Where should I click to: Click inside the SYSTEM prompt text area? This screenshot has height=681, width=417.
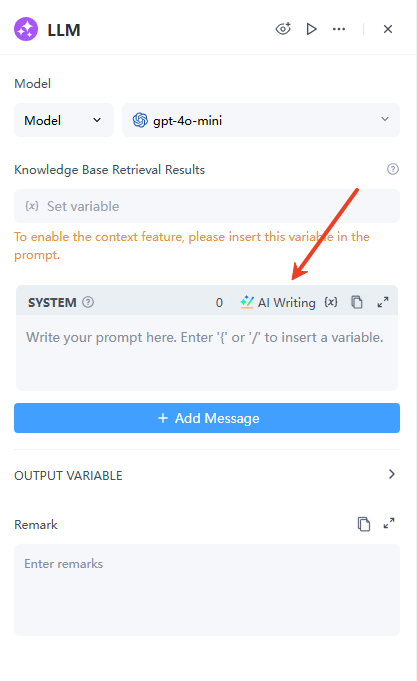click(x=207, y=352)
